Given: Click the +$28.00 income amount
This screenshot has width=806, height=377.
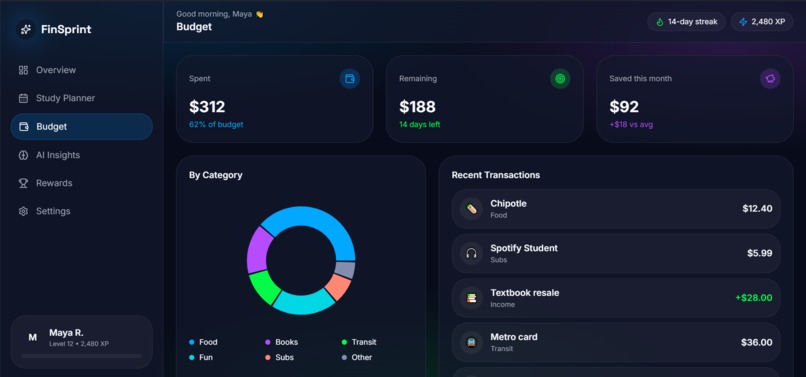Looking at the screenshot, I should pos(754,298).
